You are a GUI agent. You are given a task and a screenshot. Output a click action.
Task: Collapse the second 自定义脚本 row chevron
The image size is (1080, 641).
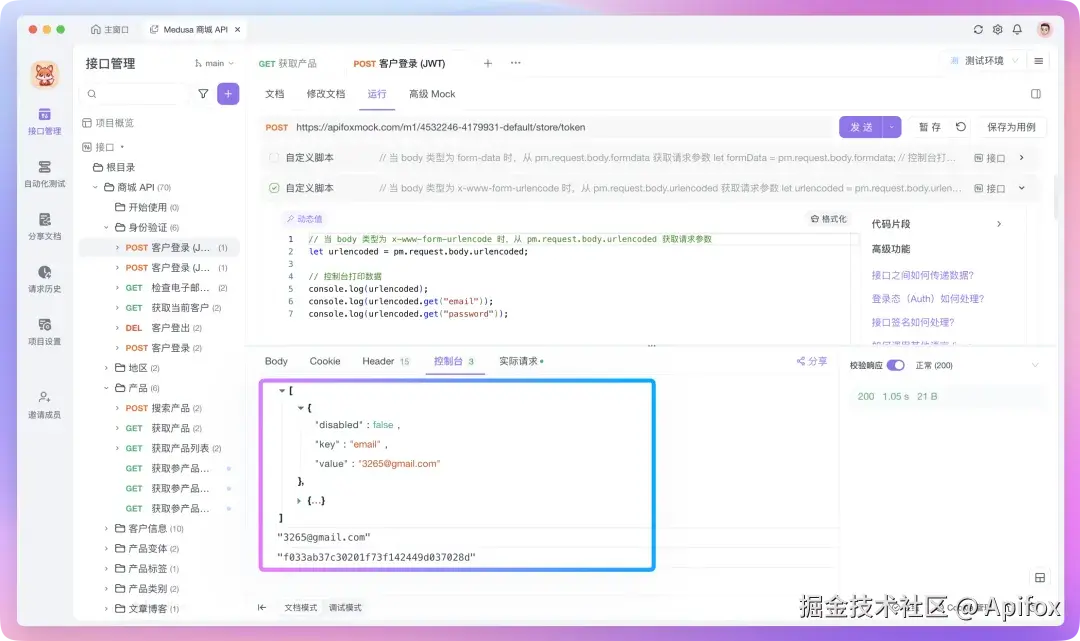[1021, 188]
